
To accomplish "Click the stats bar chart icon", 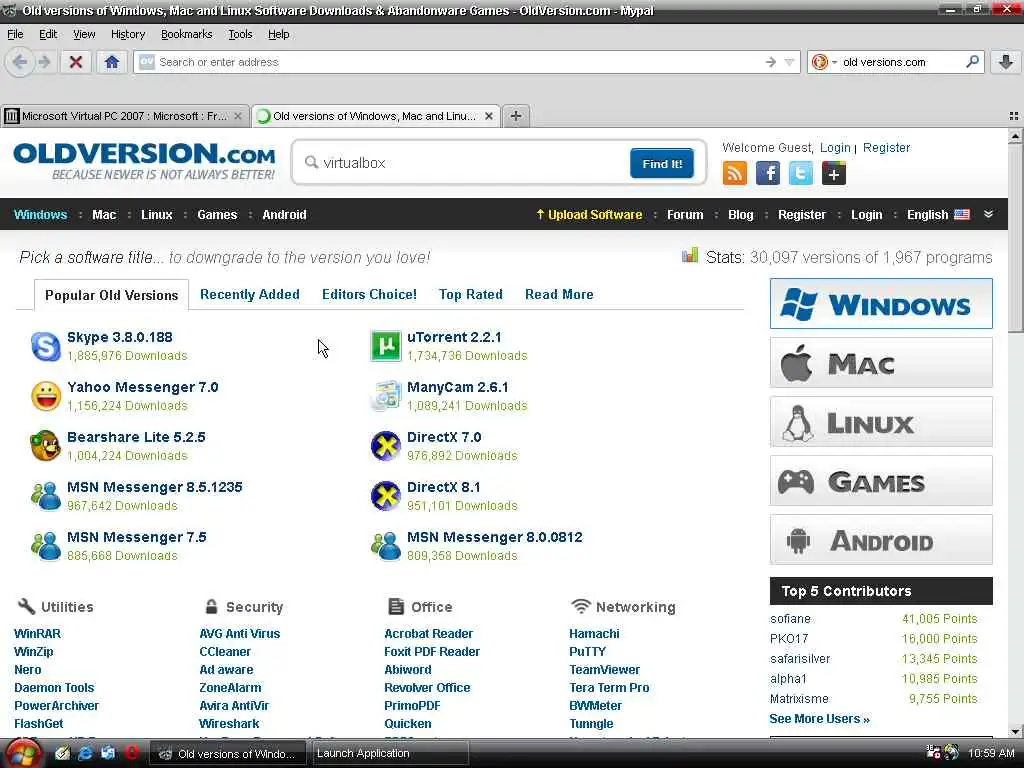I will tap(690, 255).
